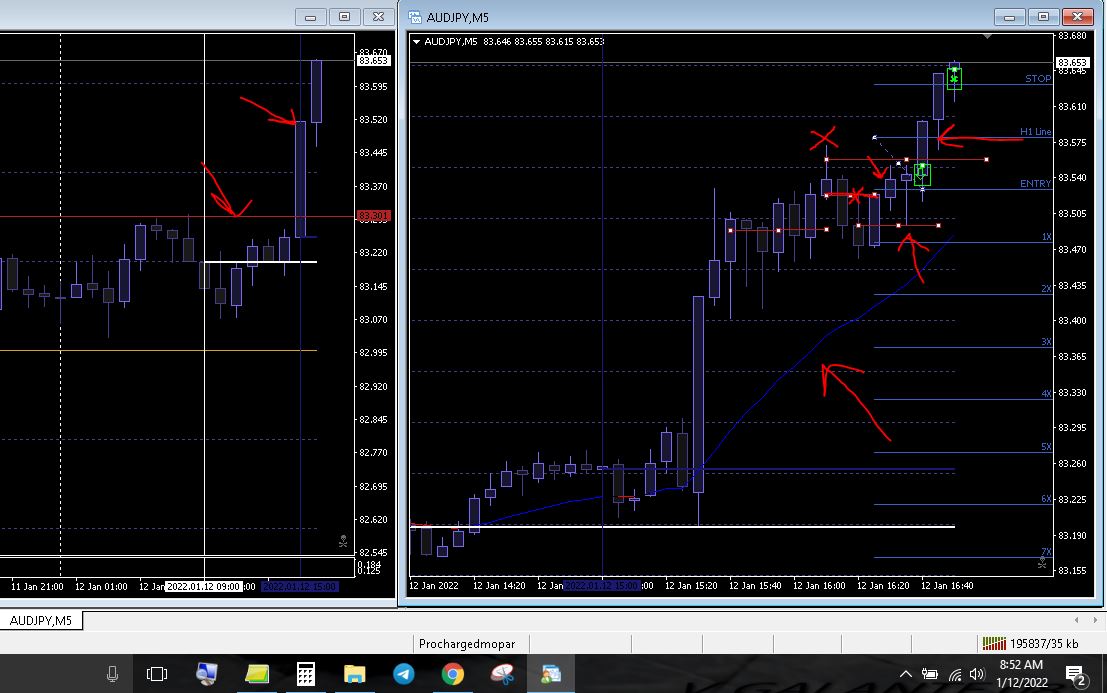Select the 1X level label

(x=1046, y=237)
